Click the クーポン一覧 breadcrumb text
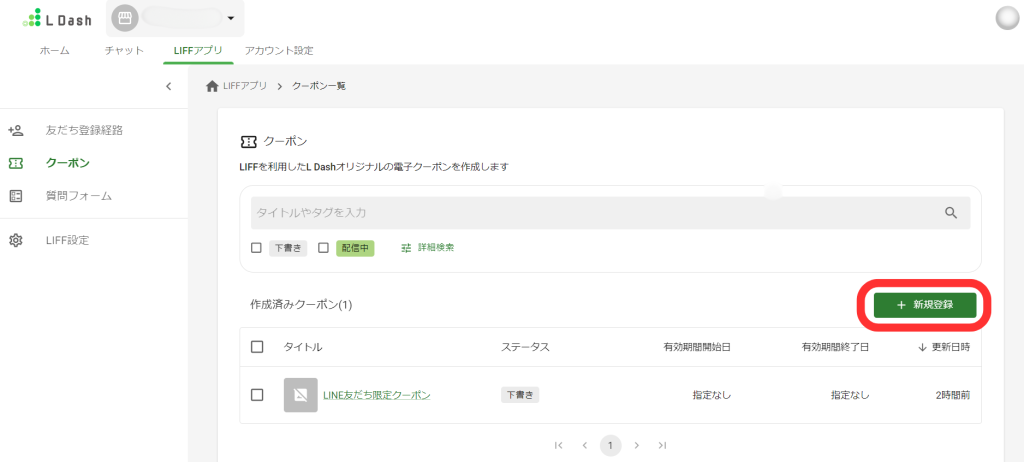The height and width of the screenshot is (462, 1024). point(319,86)
